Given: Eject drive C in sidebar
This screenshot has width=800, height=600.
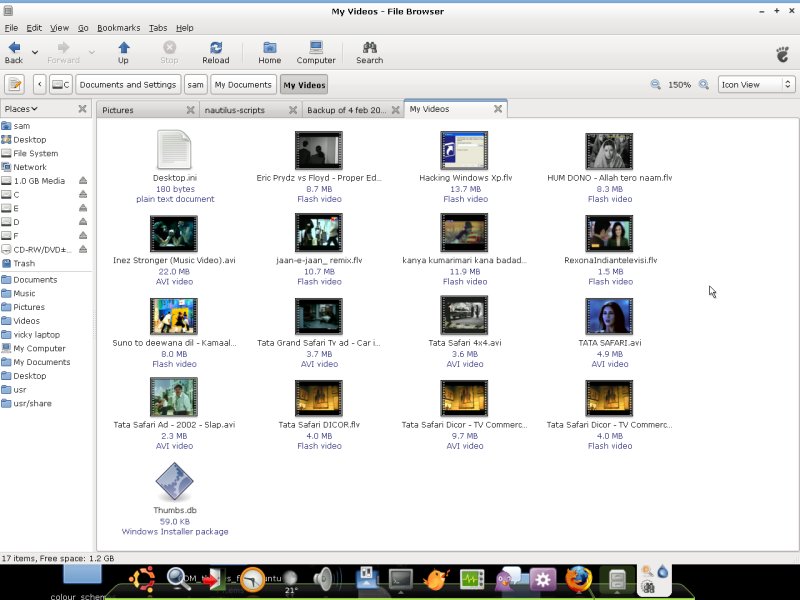Looking at the screenshot, I should [83, 194].
